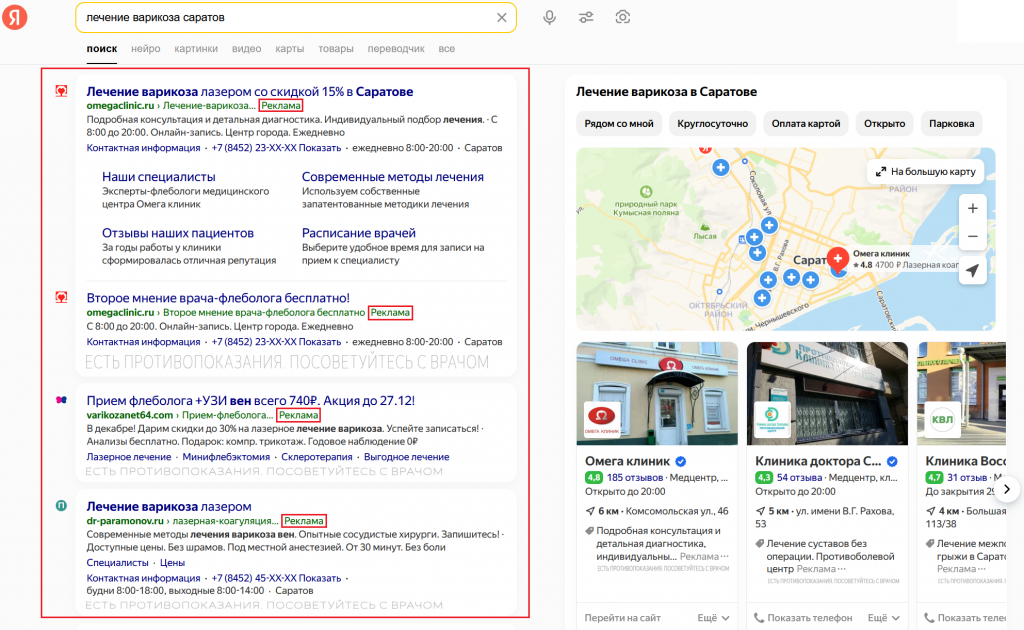Open dr-paramonov.ru 'Лечение варикоза лазером' result
Viewport: 1024px width, 630px height.
tap(168, 506)
